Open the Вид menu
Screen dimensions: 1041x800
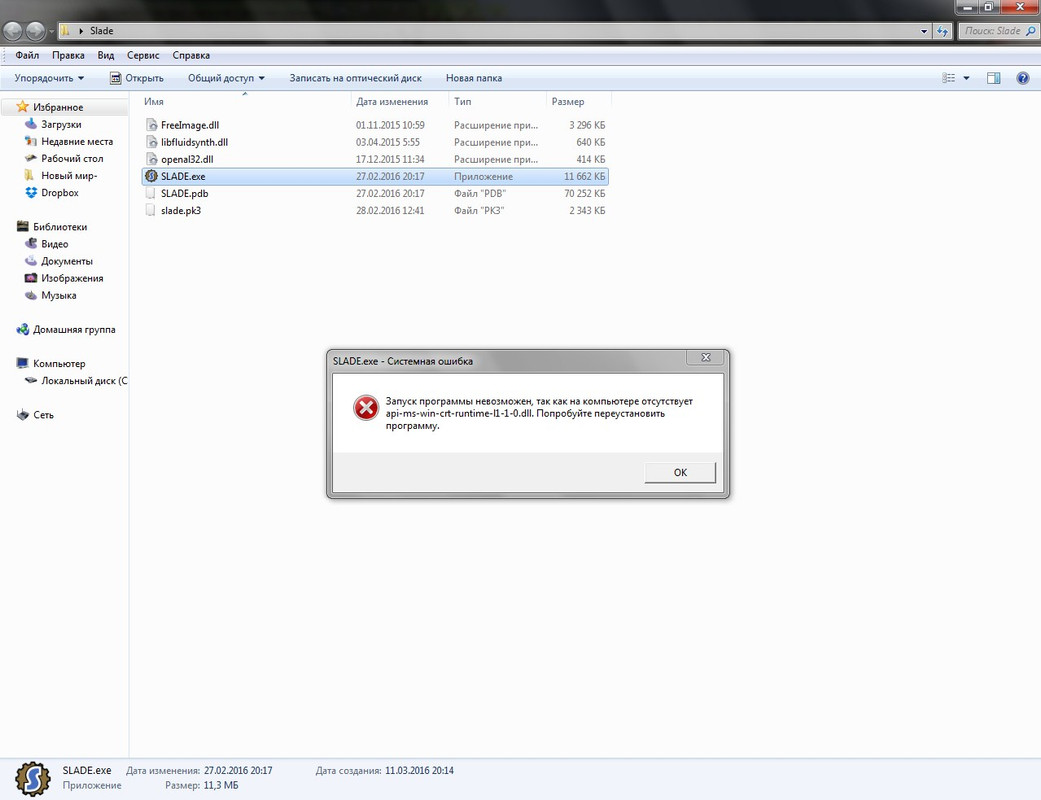[106, 55]
